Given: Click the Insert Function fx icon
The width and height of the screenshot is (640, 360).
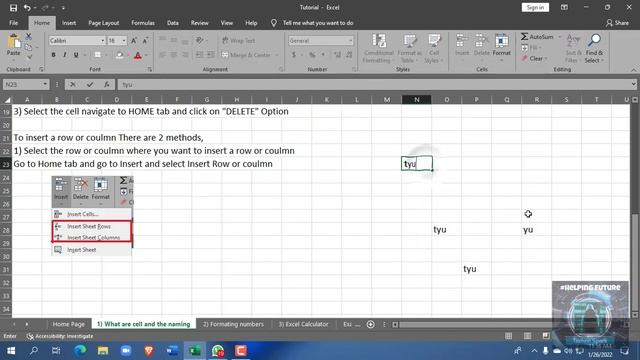Looking at the screenshot, I should coord(107,84).
